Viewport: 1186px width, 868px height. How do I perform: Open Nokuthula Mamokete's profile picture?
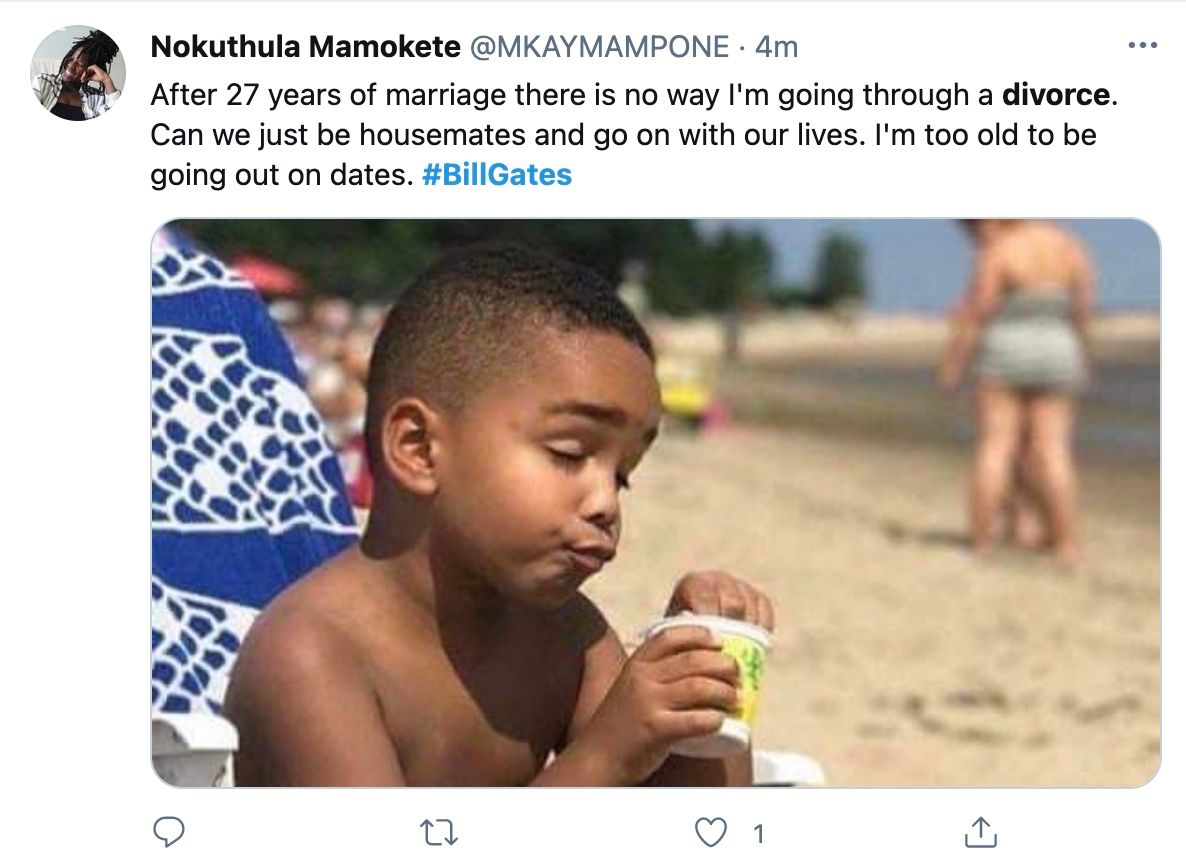click(77, 73)
